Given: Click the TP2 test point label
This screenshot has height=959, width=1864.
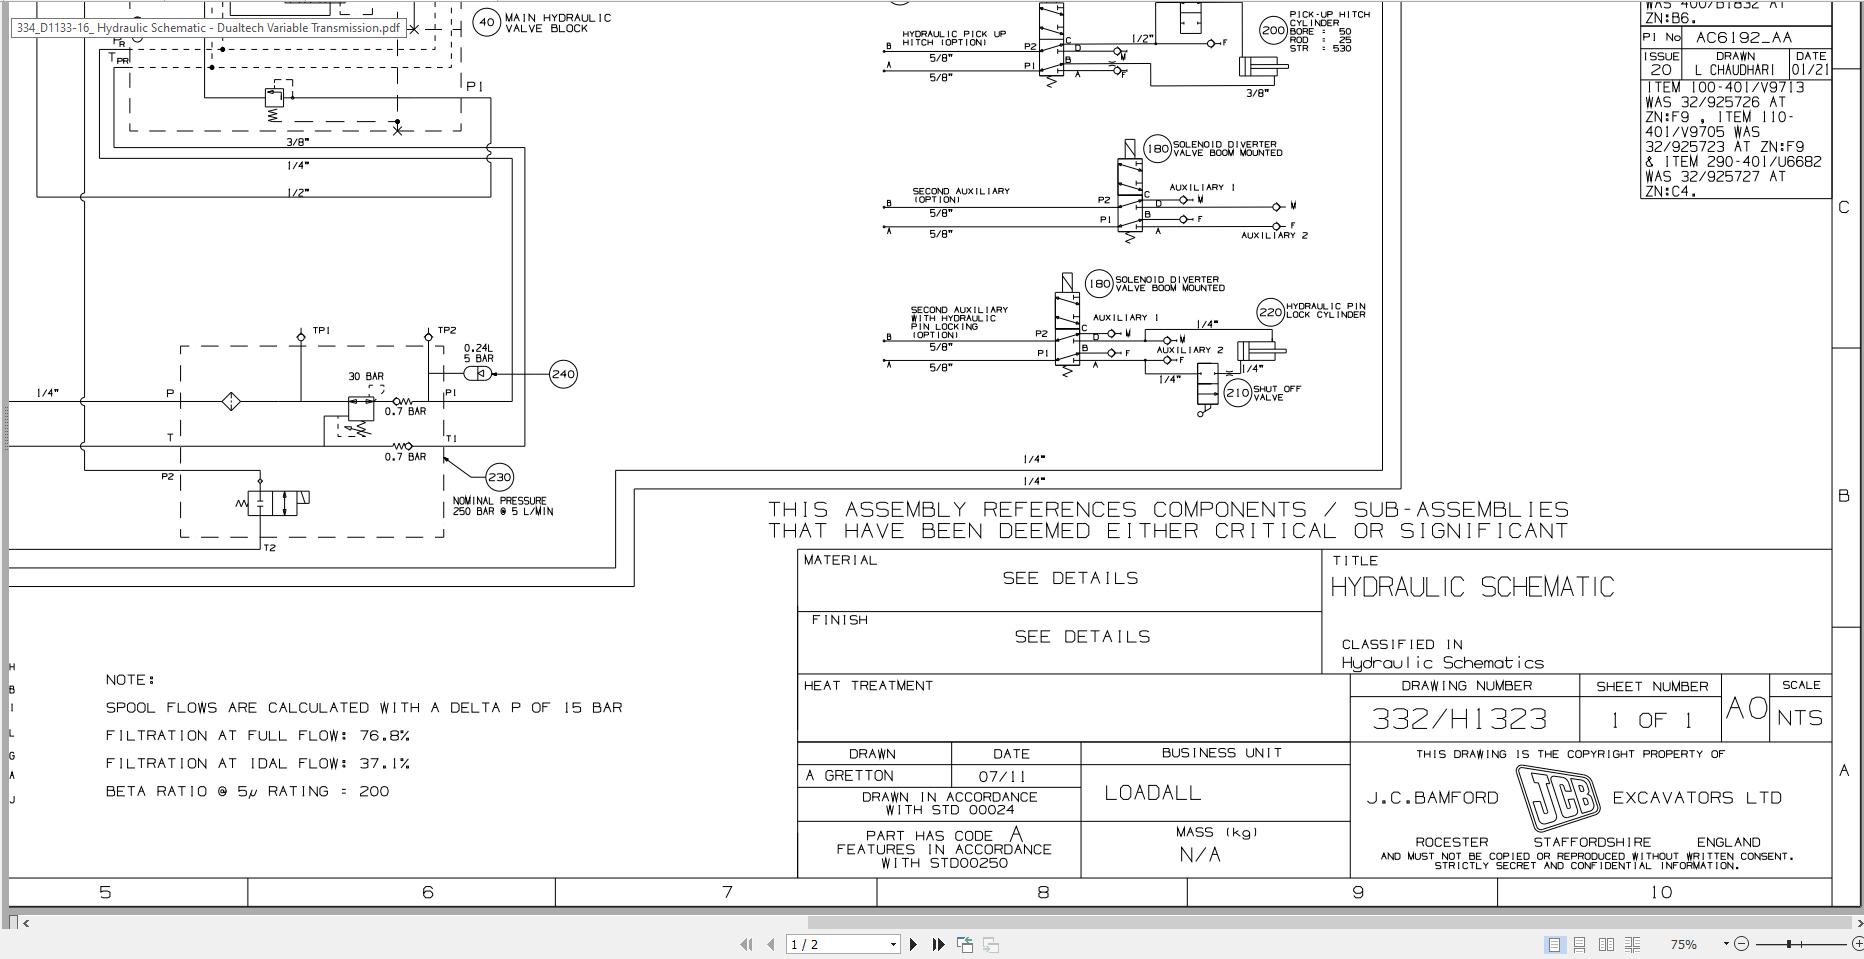Looking at the screenshot, I should pyautogui.click(x=447, y=330).
